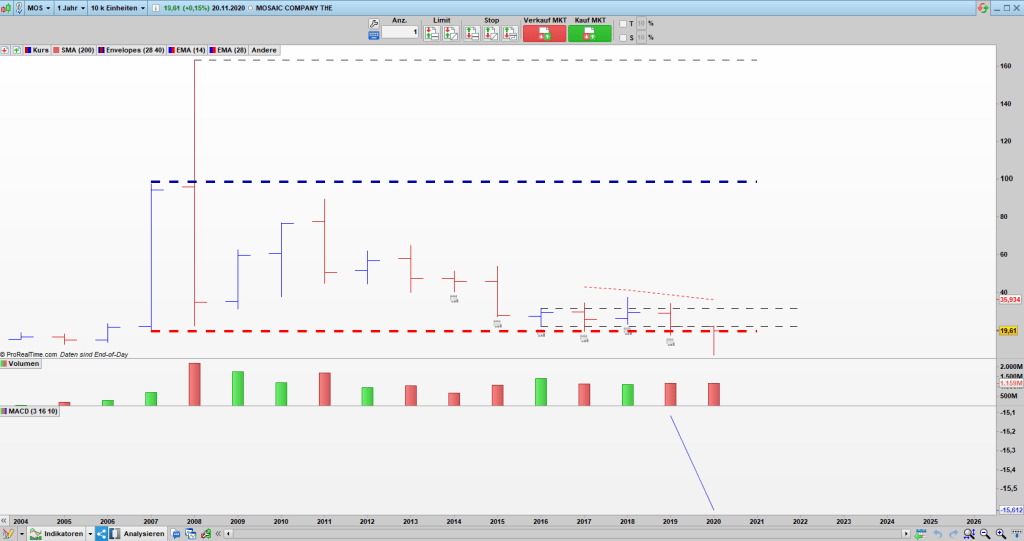The image size is (1024, 541).
Task: Open the MOS symbol dropdown
Action: click(x=38, y=8)
